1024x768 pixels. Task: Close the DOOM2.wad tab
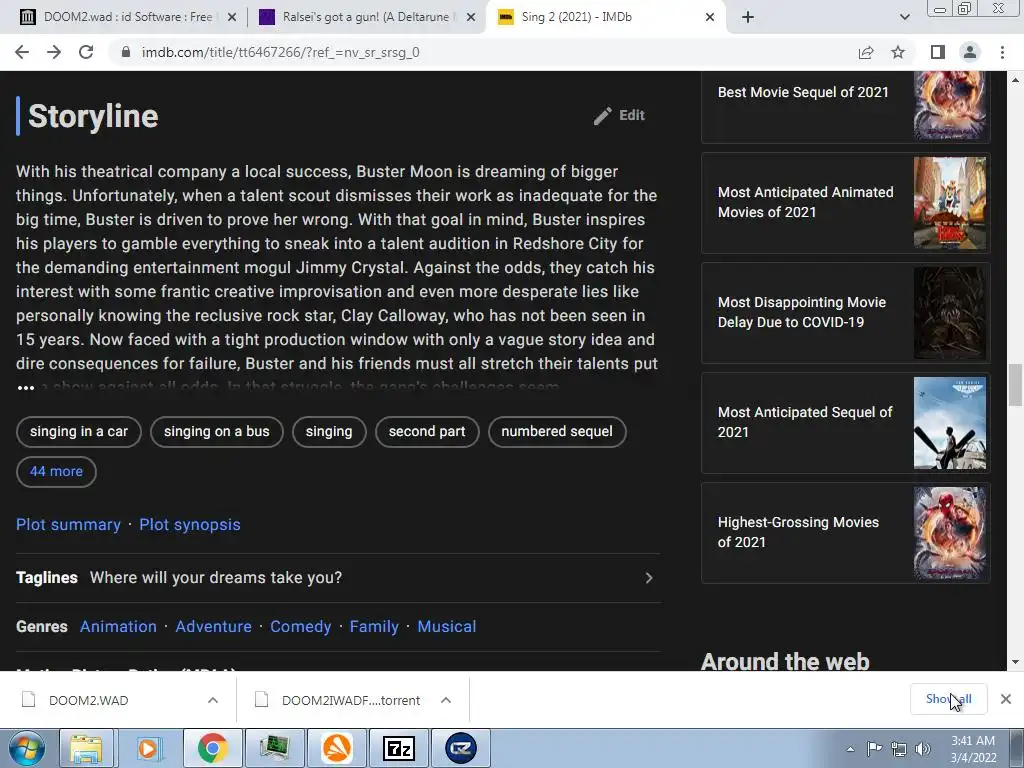pyautogui.click(x=231, y=18)
